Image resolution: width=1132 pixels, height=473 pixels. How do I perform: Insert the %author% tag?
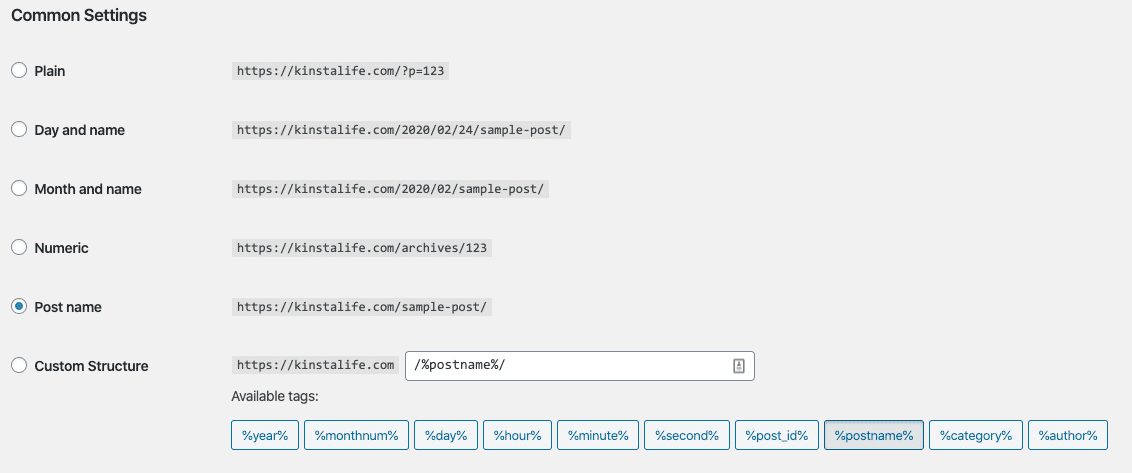[1067, 435]
